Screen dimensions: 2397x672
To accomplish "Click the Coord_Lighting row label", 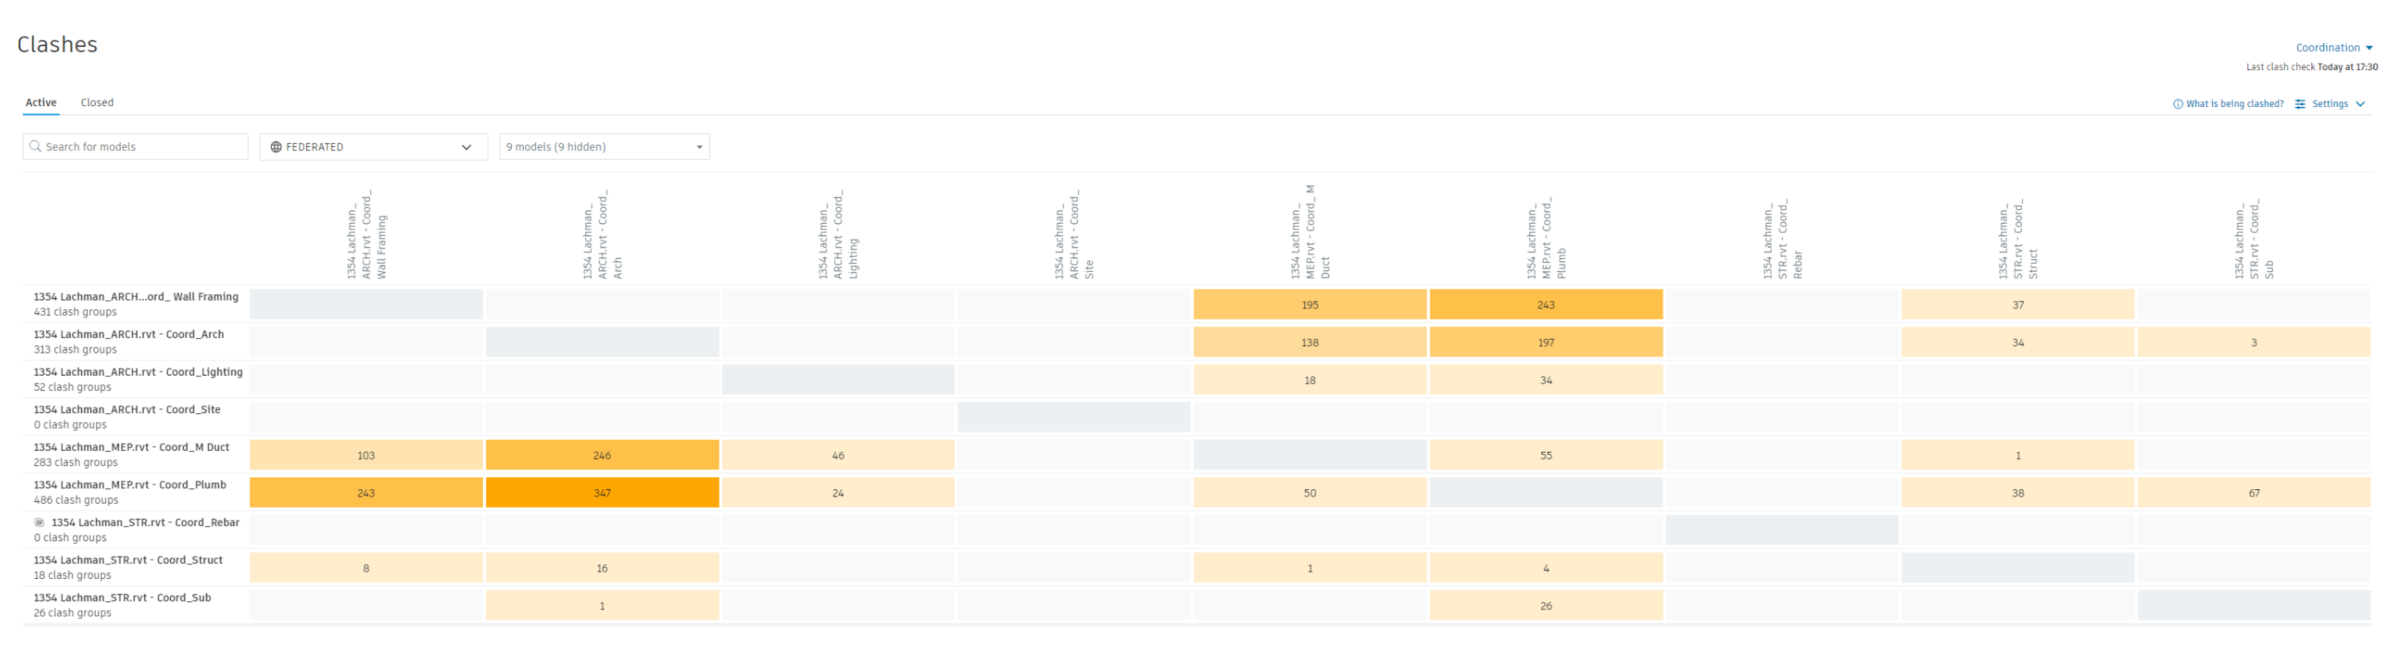I will click(x=138, y=372).
